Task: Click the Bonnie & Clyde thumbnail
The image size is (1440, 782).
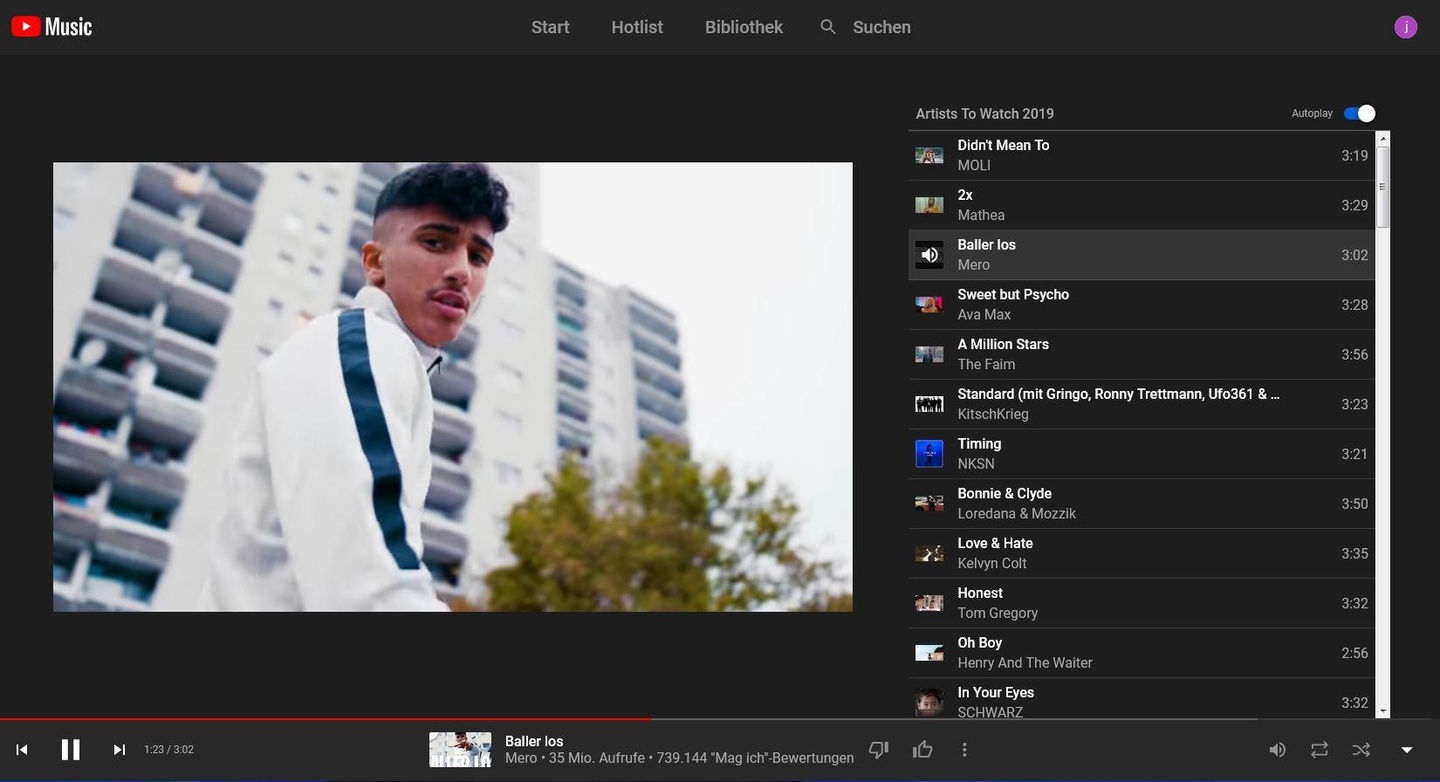Action: pyautogui.click(x=929, y=504)
